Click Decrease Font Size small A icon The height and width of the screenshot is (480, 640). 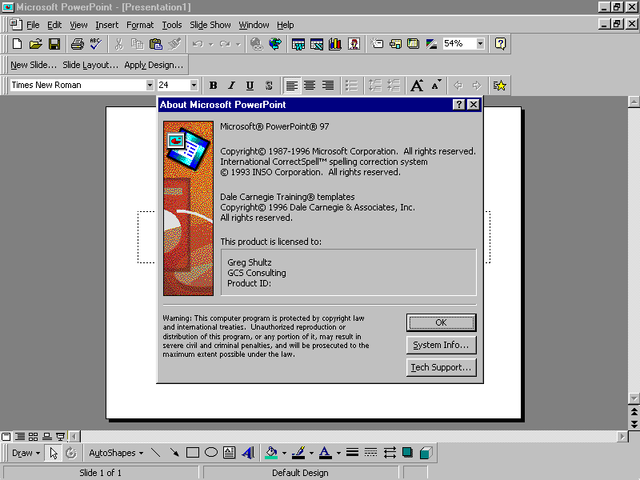(436, 85)
